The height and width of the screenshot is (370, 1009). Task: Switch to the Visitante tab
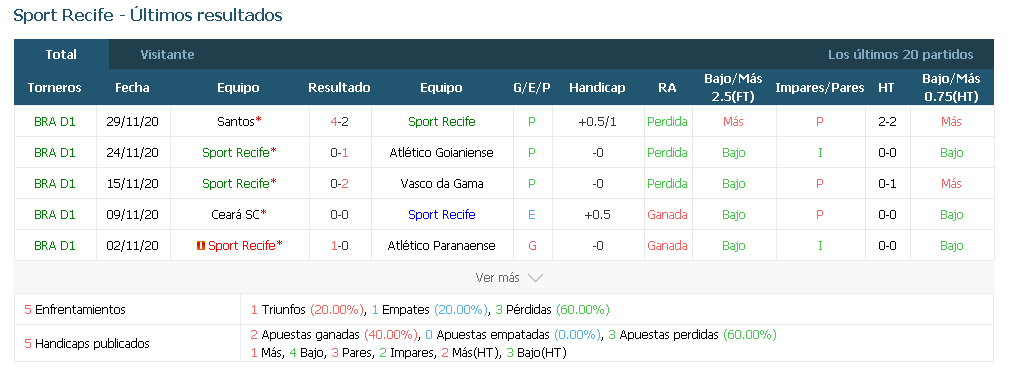(x=167, y=55)
